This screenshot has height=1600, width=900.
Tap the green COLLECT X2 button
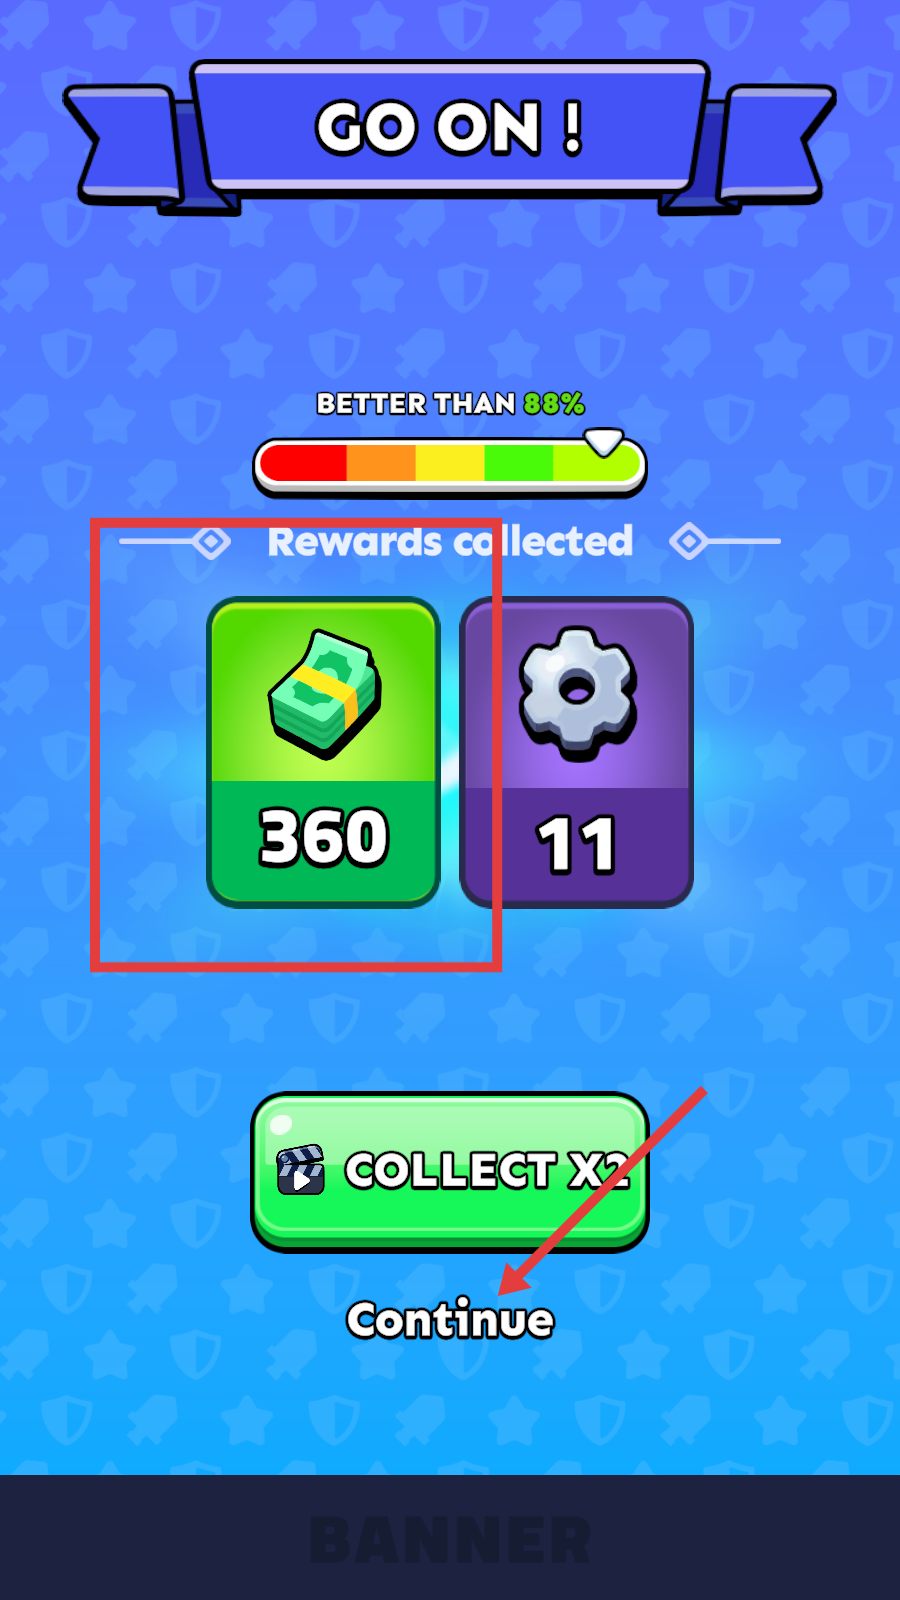449,1171
